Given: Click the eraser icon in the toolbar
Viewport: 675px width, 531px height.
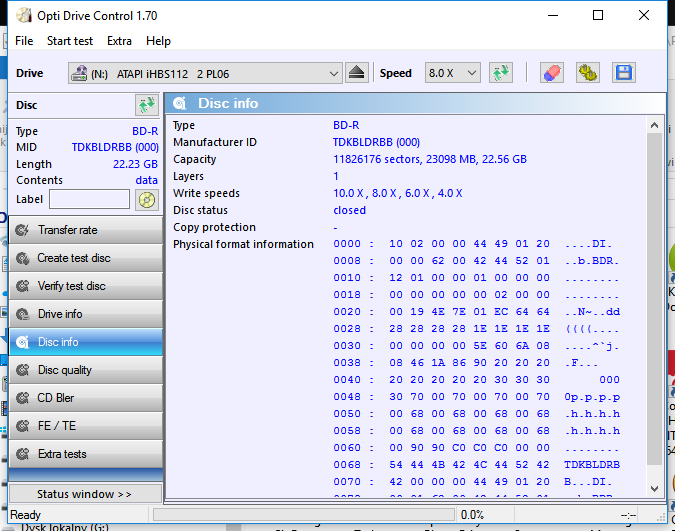Looking at the screenshot, I should tap(552, 73).
